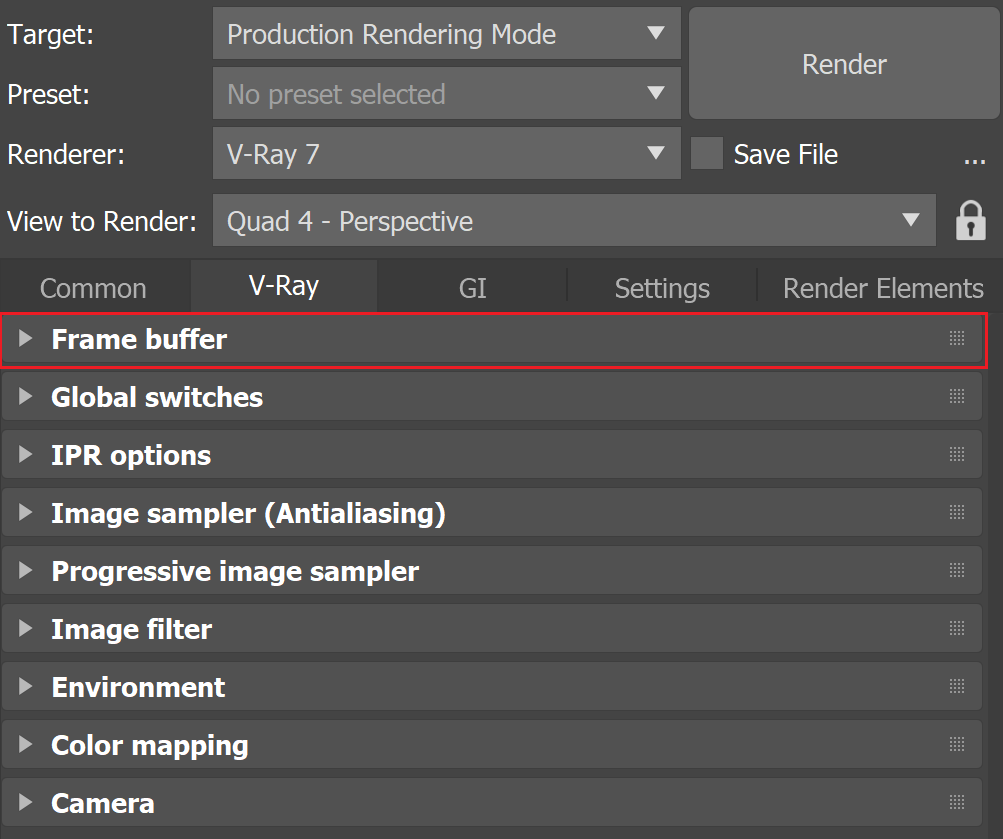This screenshot has width=1003, height=839.
Task: Click the Global switches rollout grip handle
Action: click(x=957, y=396)
